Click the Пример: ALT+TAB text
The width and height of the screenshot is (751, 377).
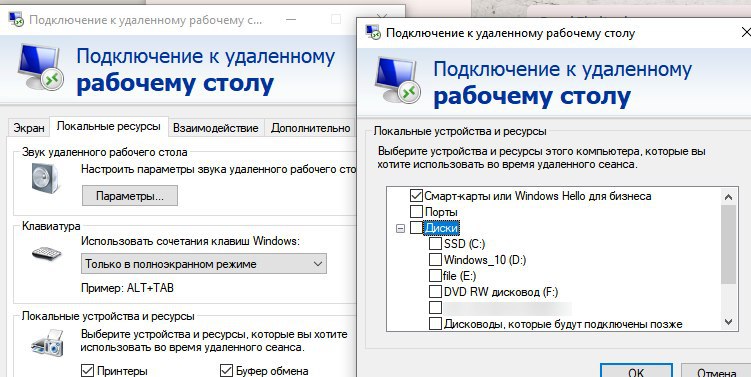127,288
